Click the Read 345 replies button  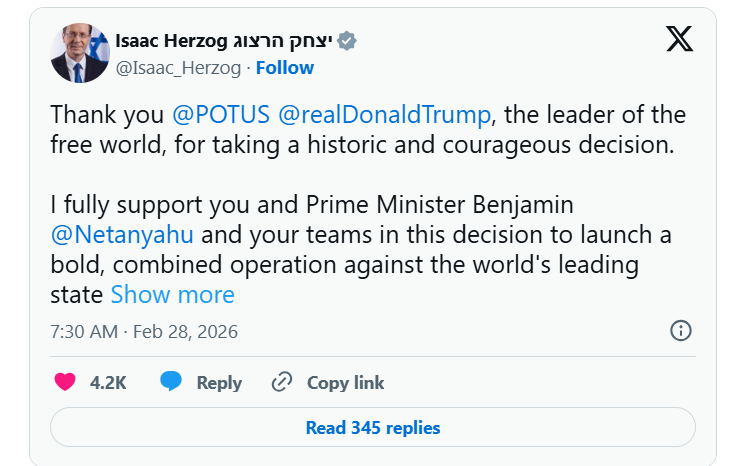(372, 427)
